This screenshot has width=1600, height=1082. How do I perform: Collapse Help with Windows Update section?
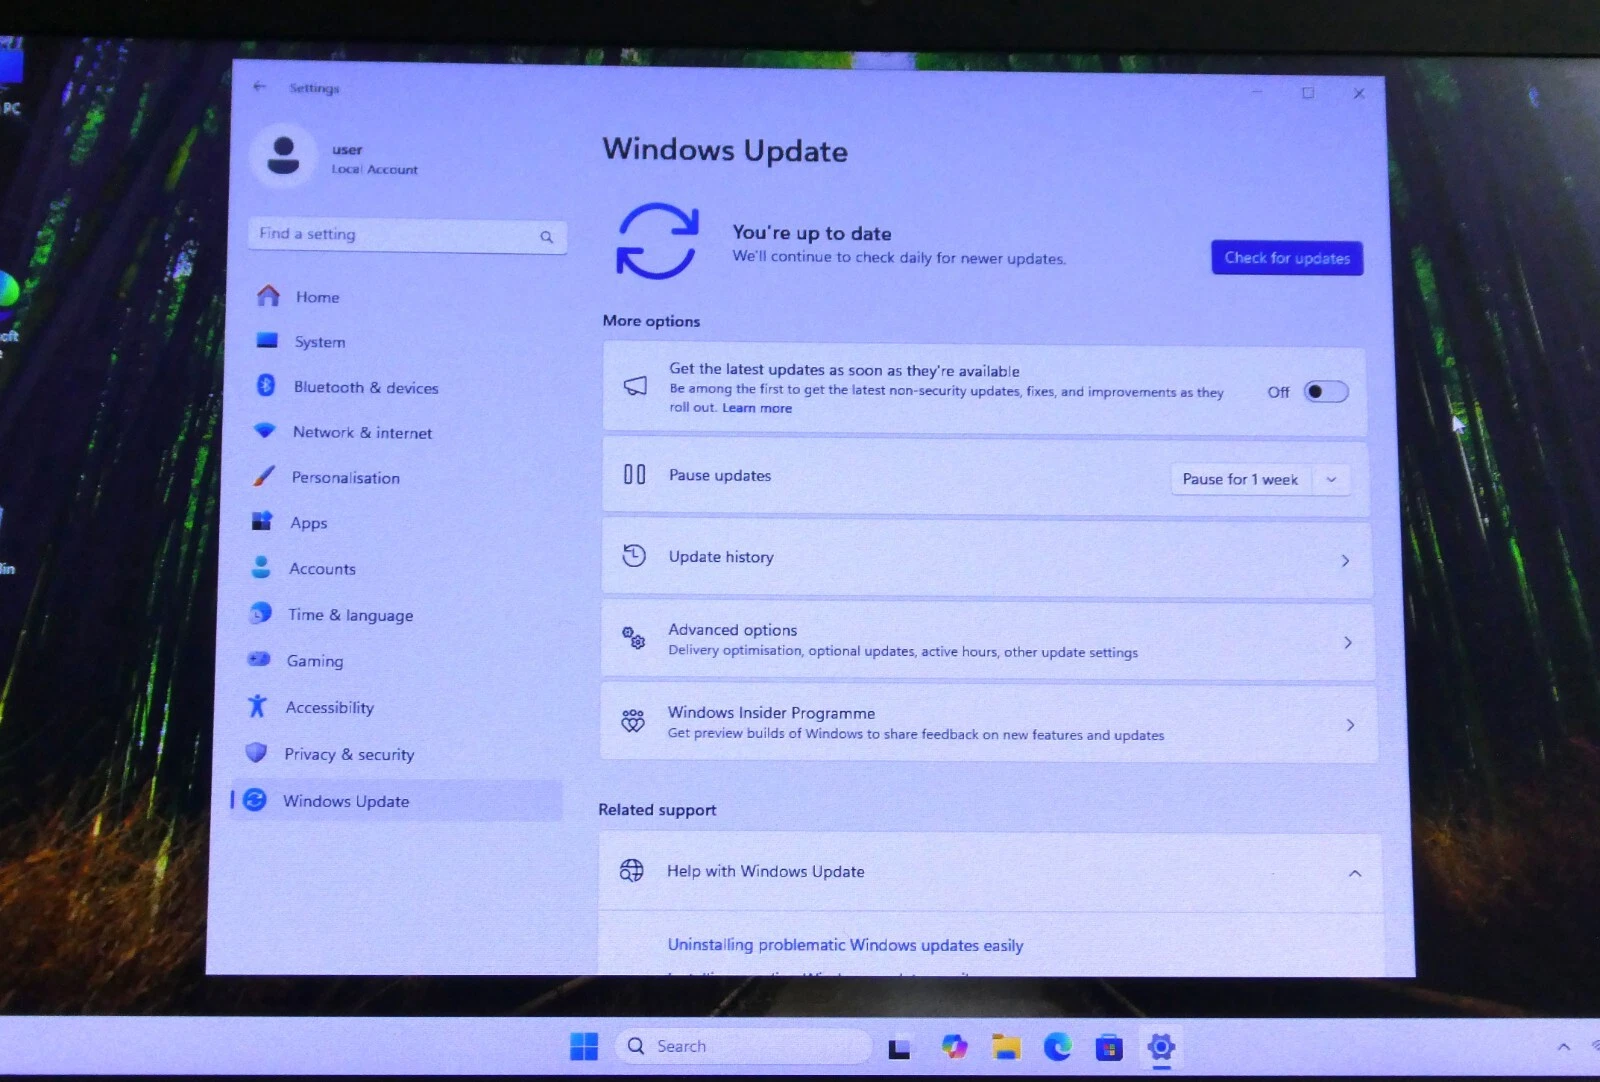pyautogui.click(x=1355, y=874)
